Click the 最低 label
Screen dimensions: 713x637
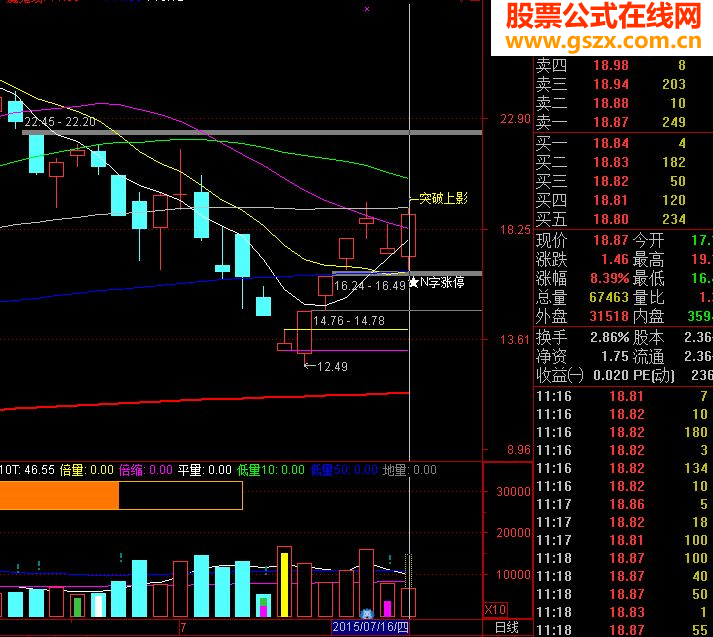click(x=648, y=278)
